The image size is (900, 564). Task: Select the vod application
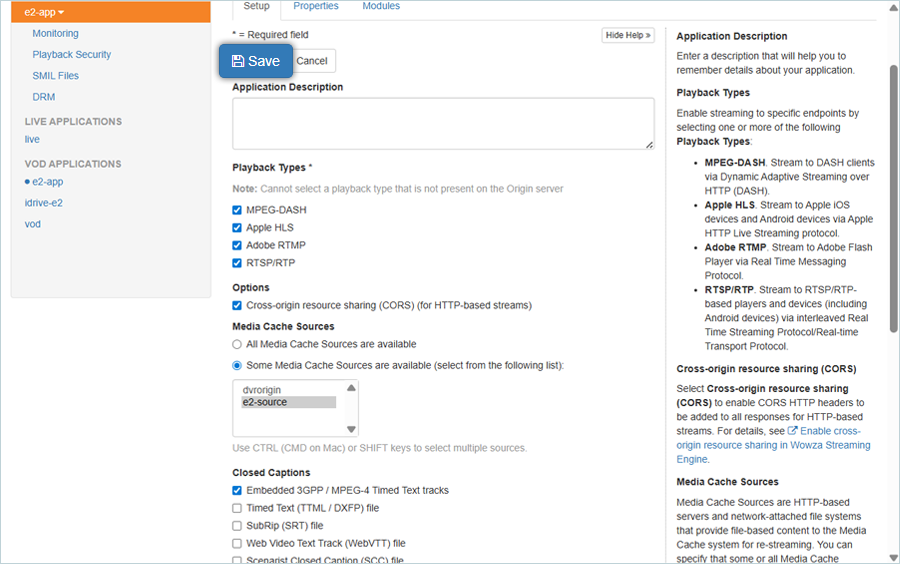coord(33,224)
